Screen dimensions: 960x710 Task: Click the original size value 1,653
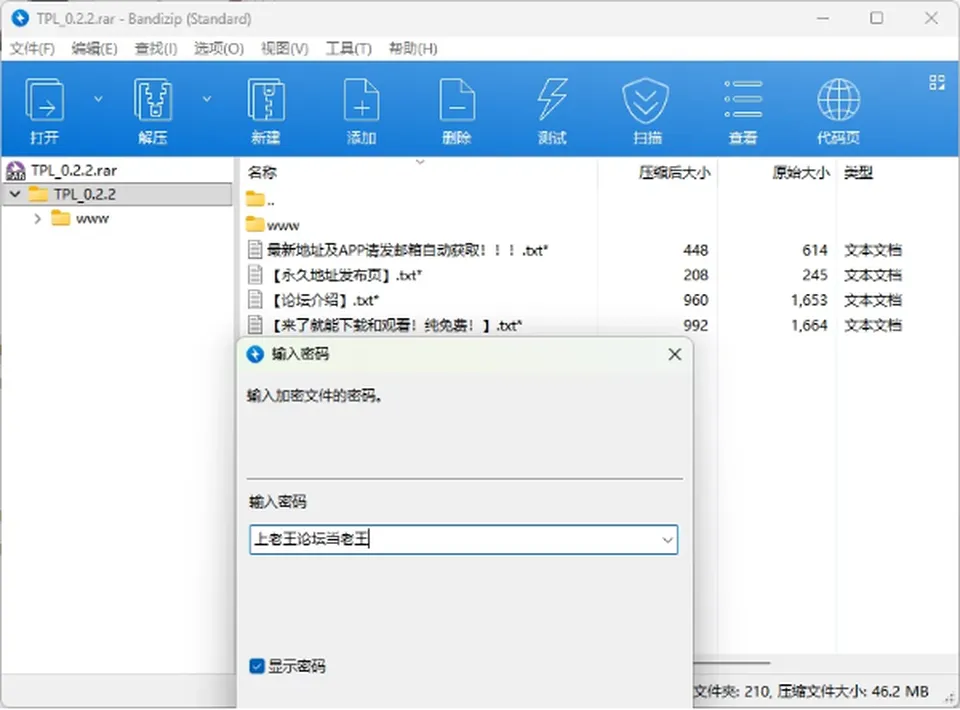point(809,300)
